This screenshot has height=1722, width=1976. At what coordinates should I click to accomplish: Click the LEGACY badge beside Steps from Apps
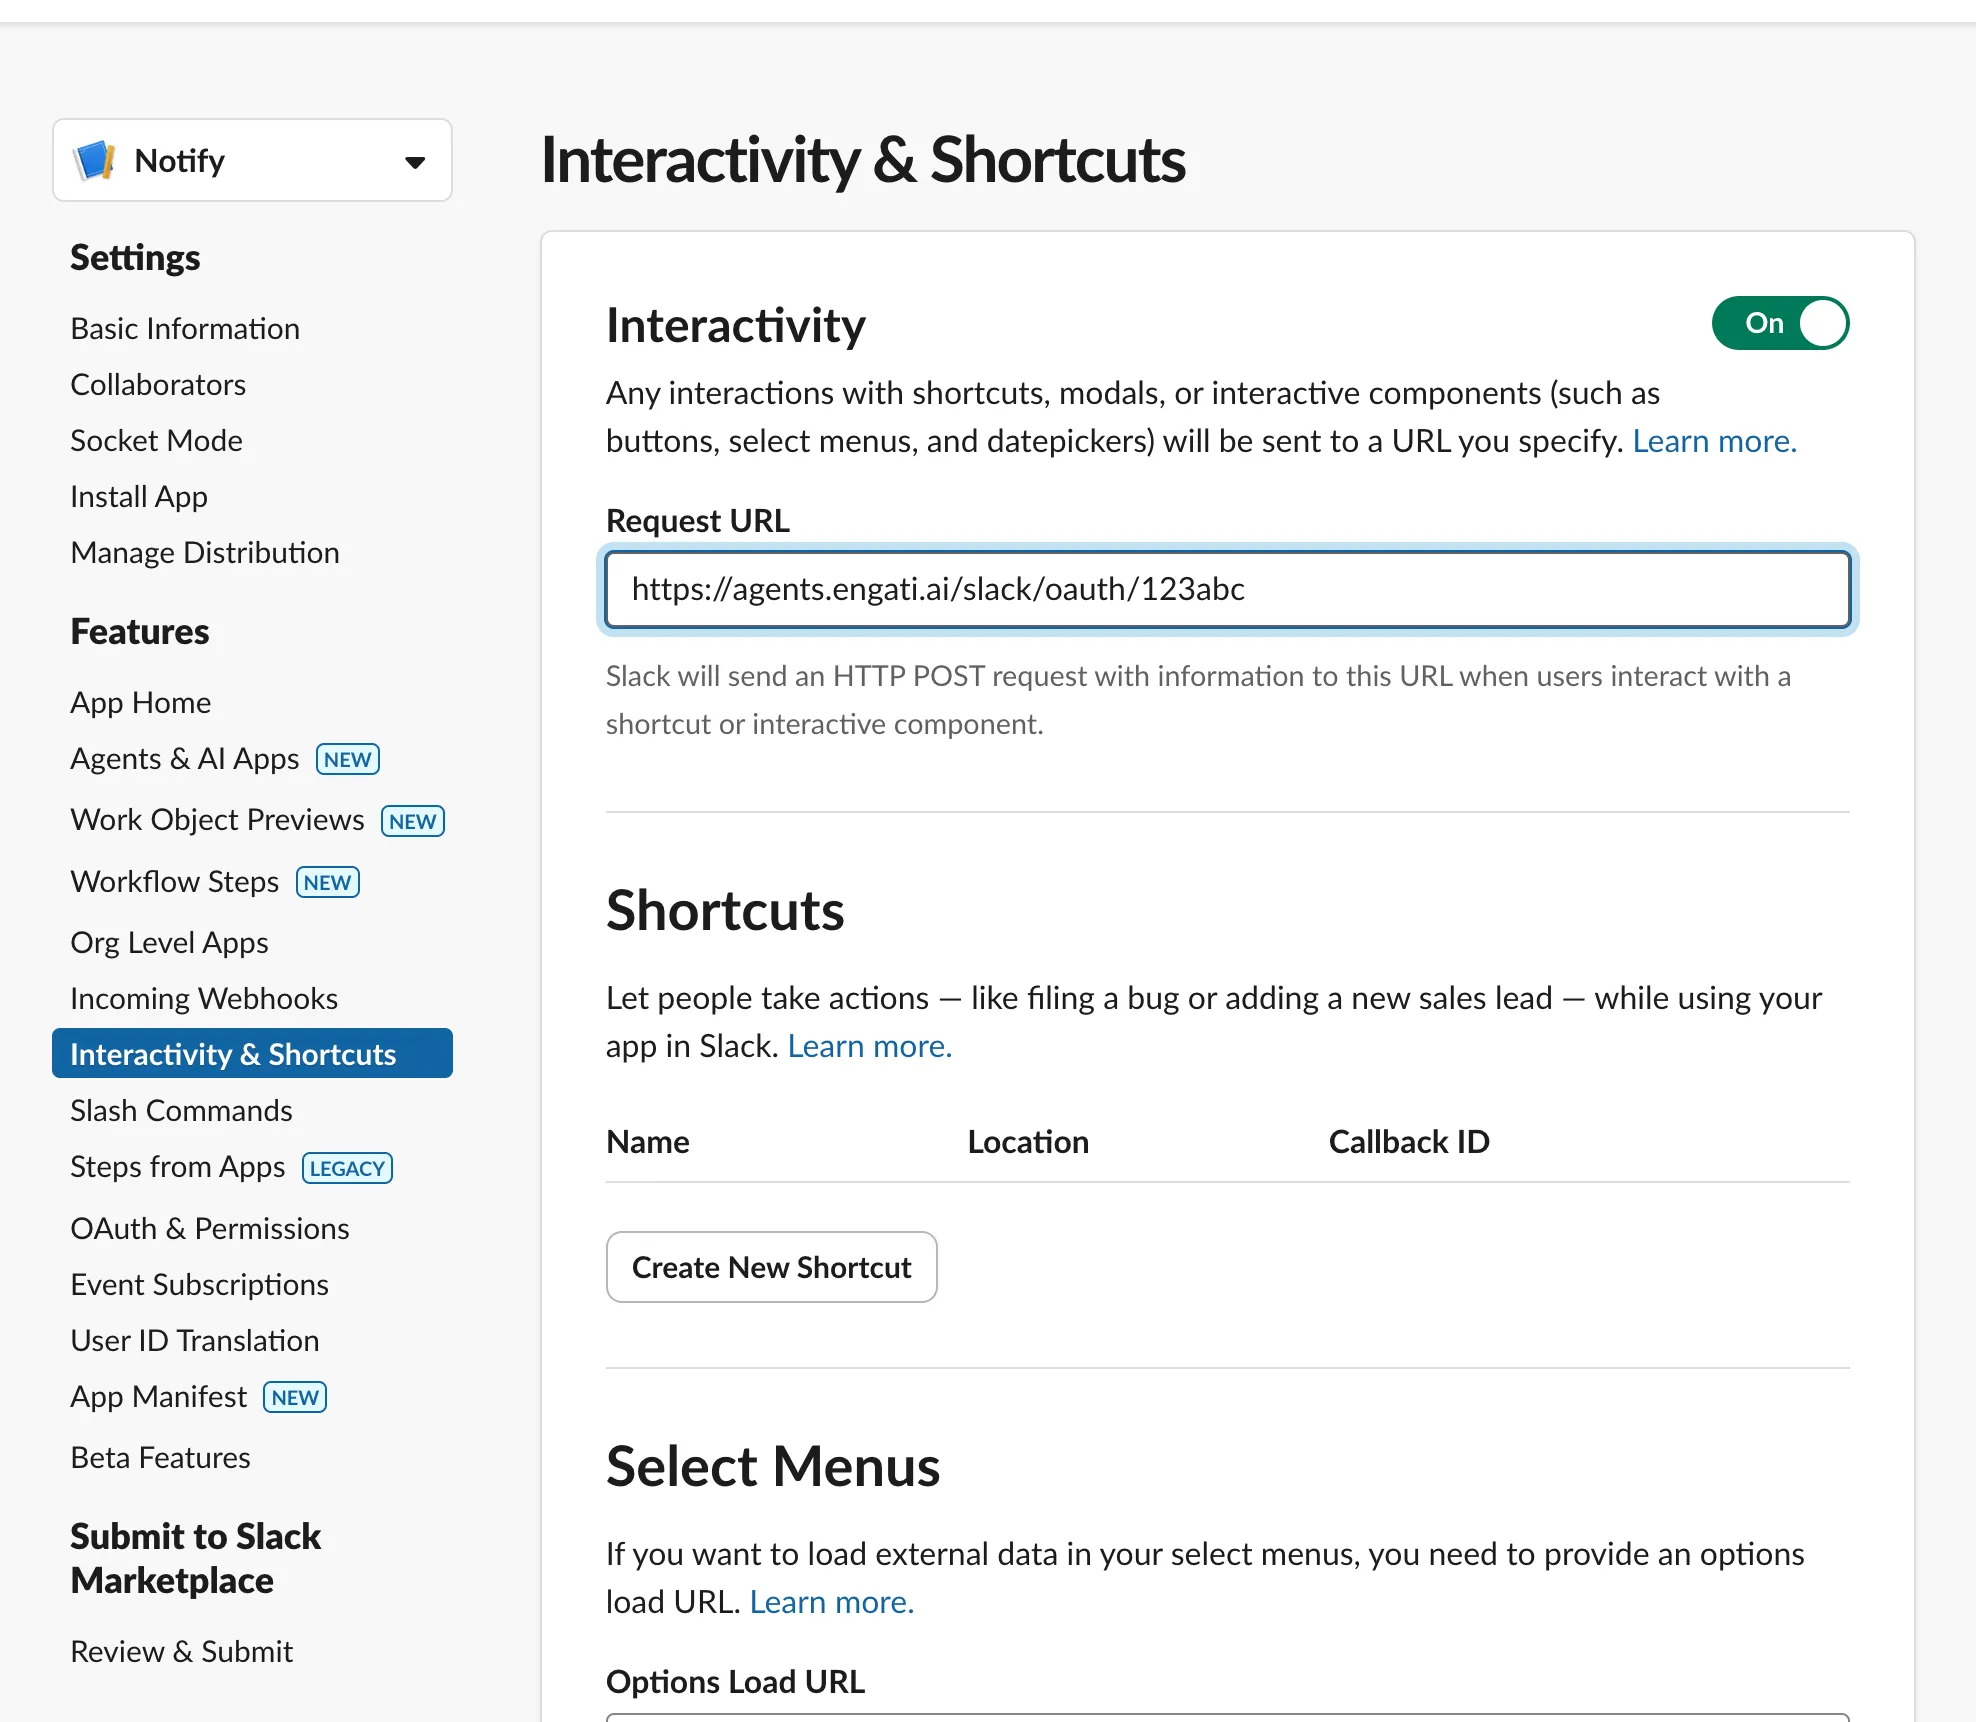click(347, 1168)
